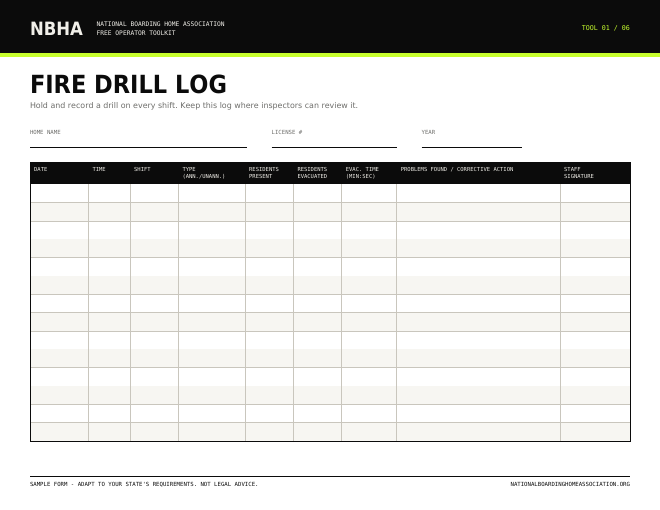
Task: Click the 'RESIDENTS PRESENT' column header
Action: (263, 173)
